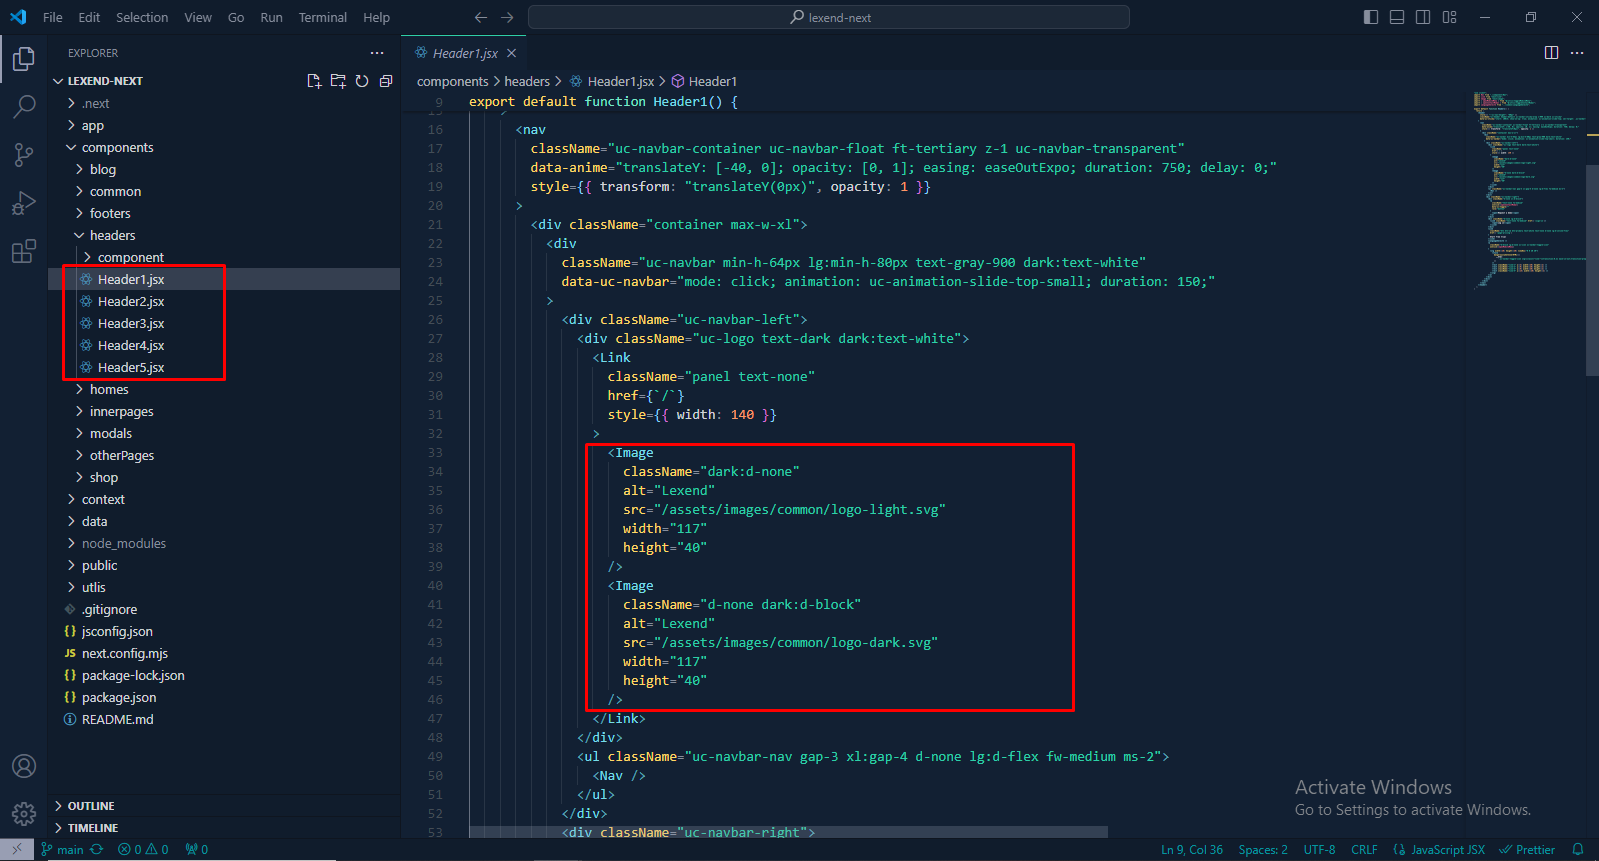
Task: Open the Terminal menu
Action: tap(322, 17)
